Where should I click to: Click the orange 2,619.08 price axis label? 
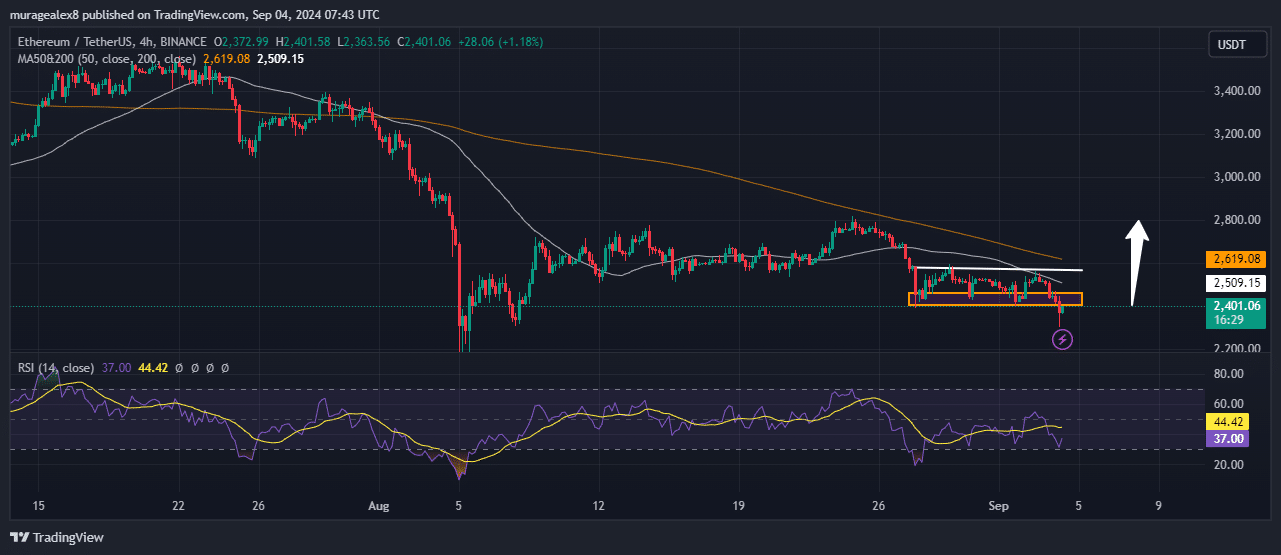(1234, 258)
